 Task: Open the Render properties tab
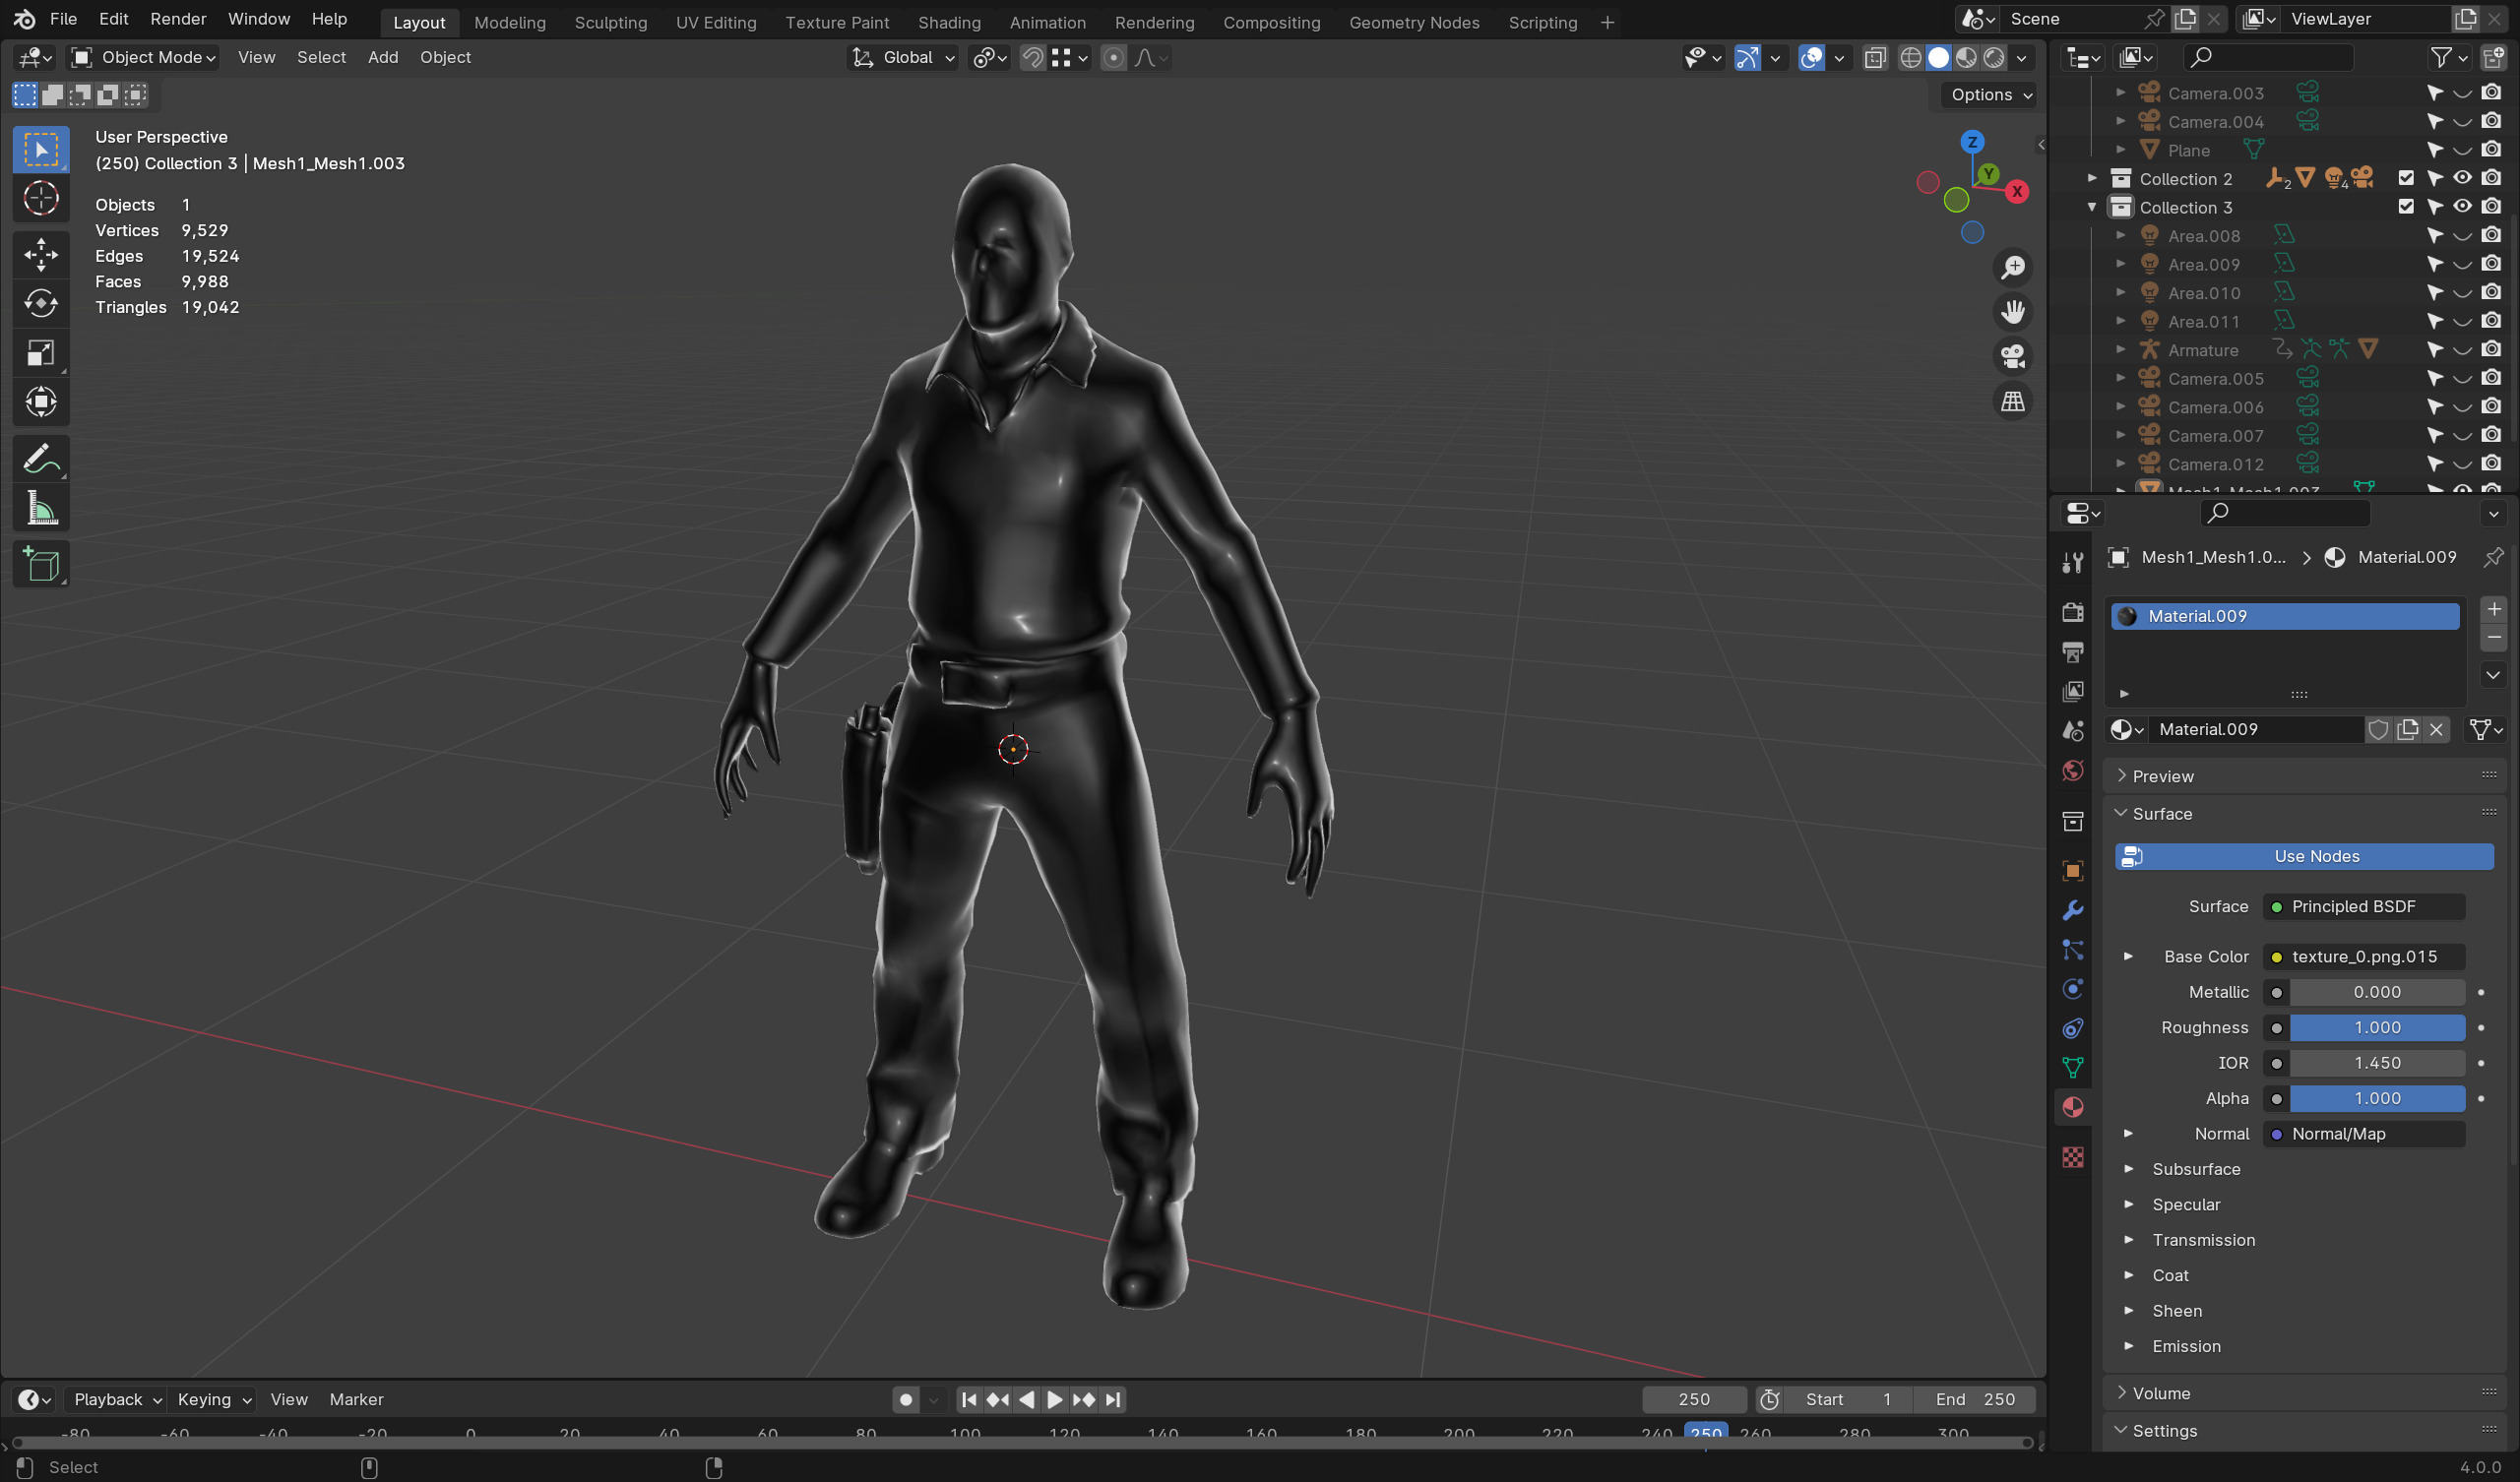point(2072,612)
